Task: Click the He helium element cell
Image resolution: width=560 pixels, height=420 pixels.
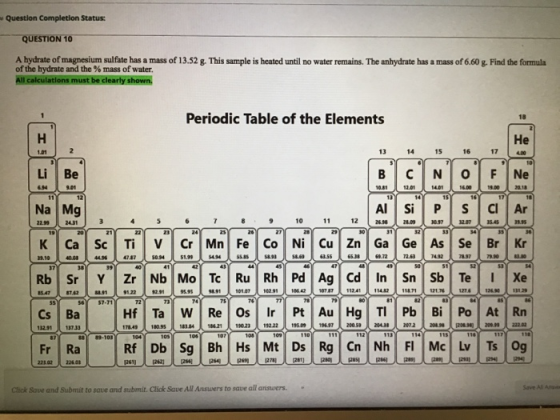Action: [x=521, y=140]
